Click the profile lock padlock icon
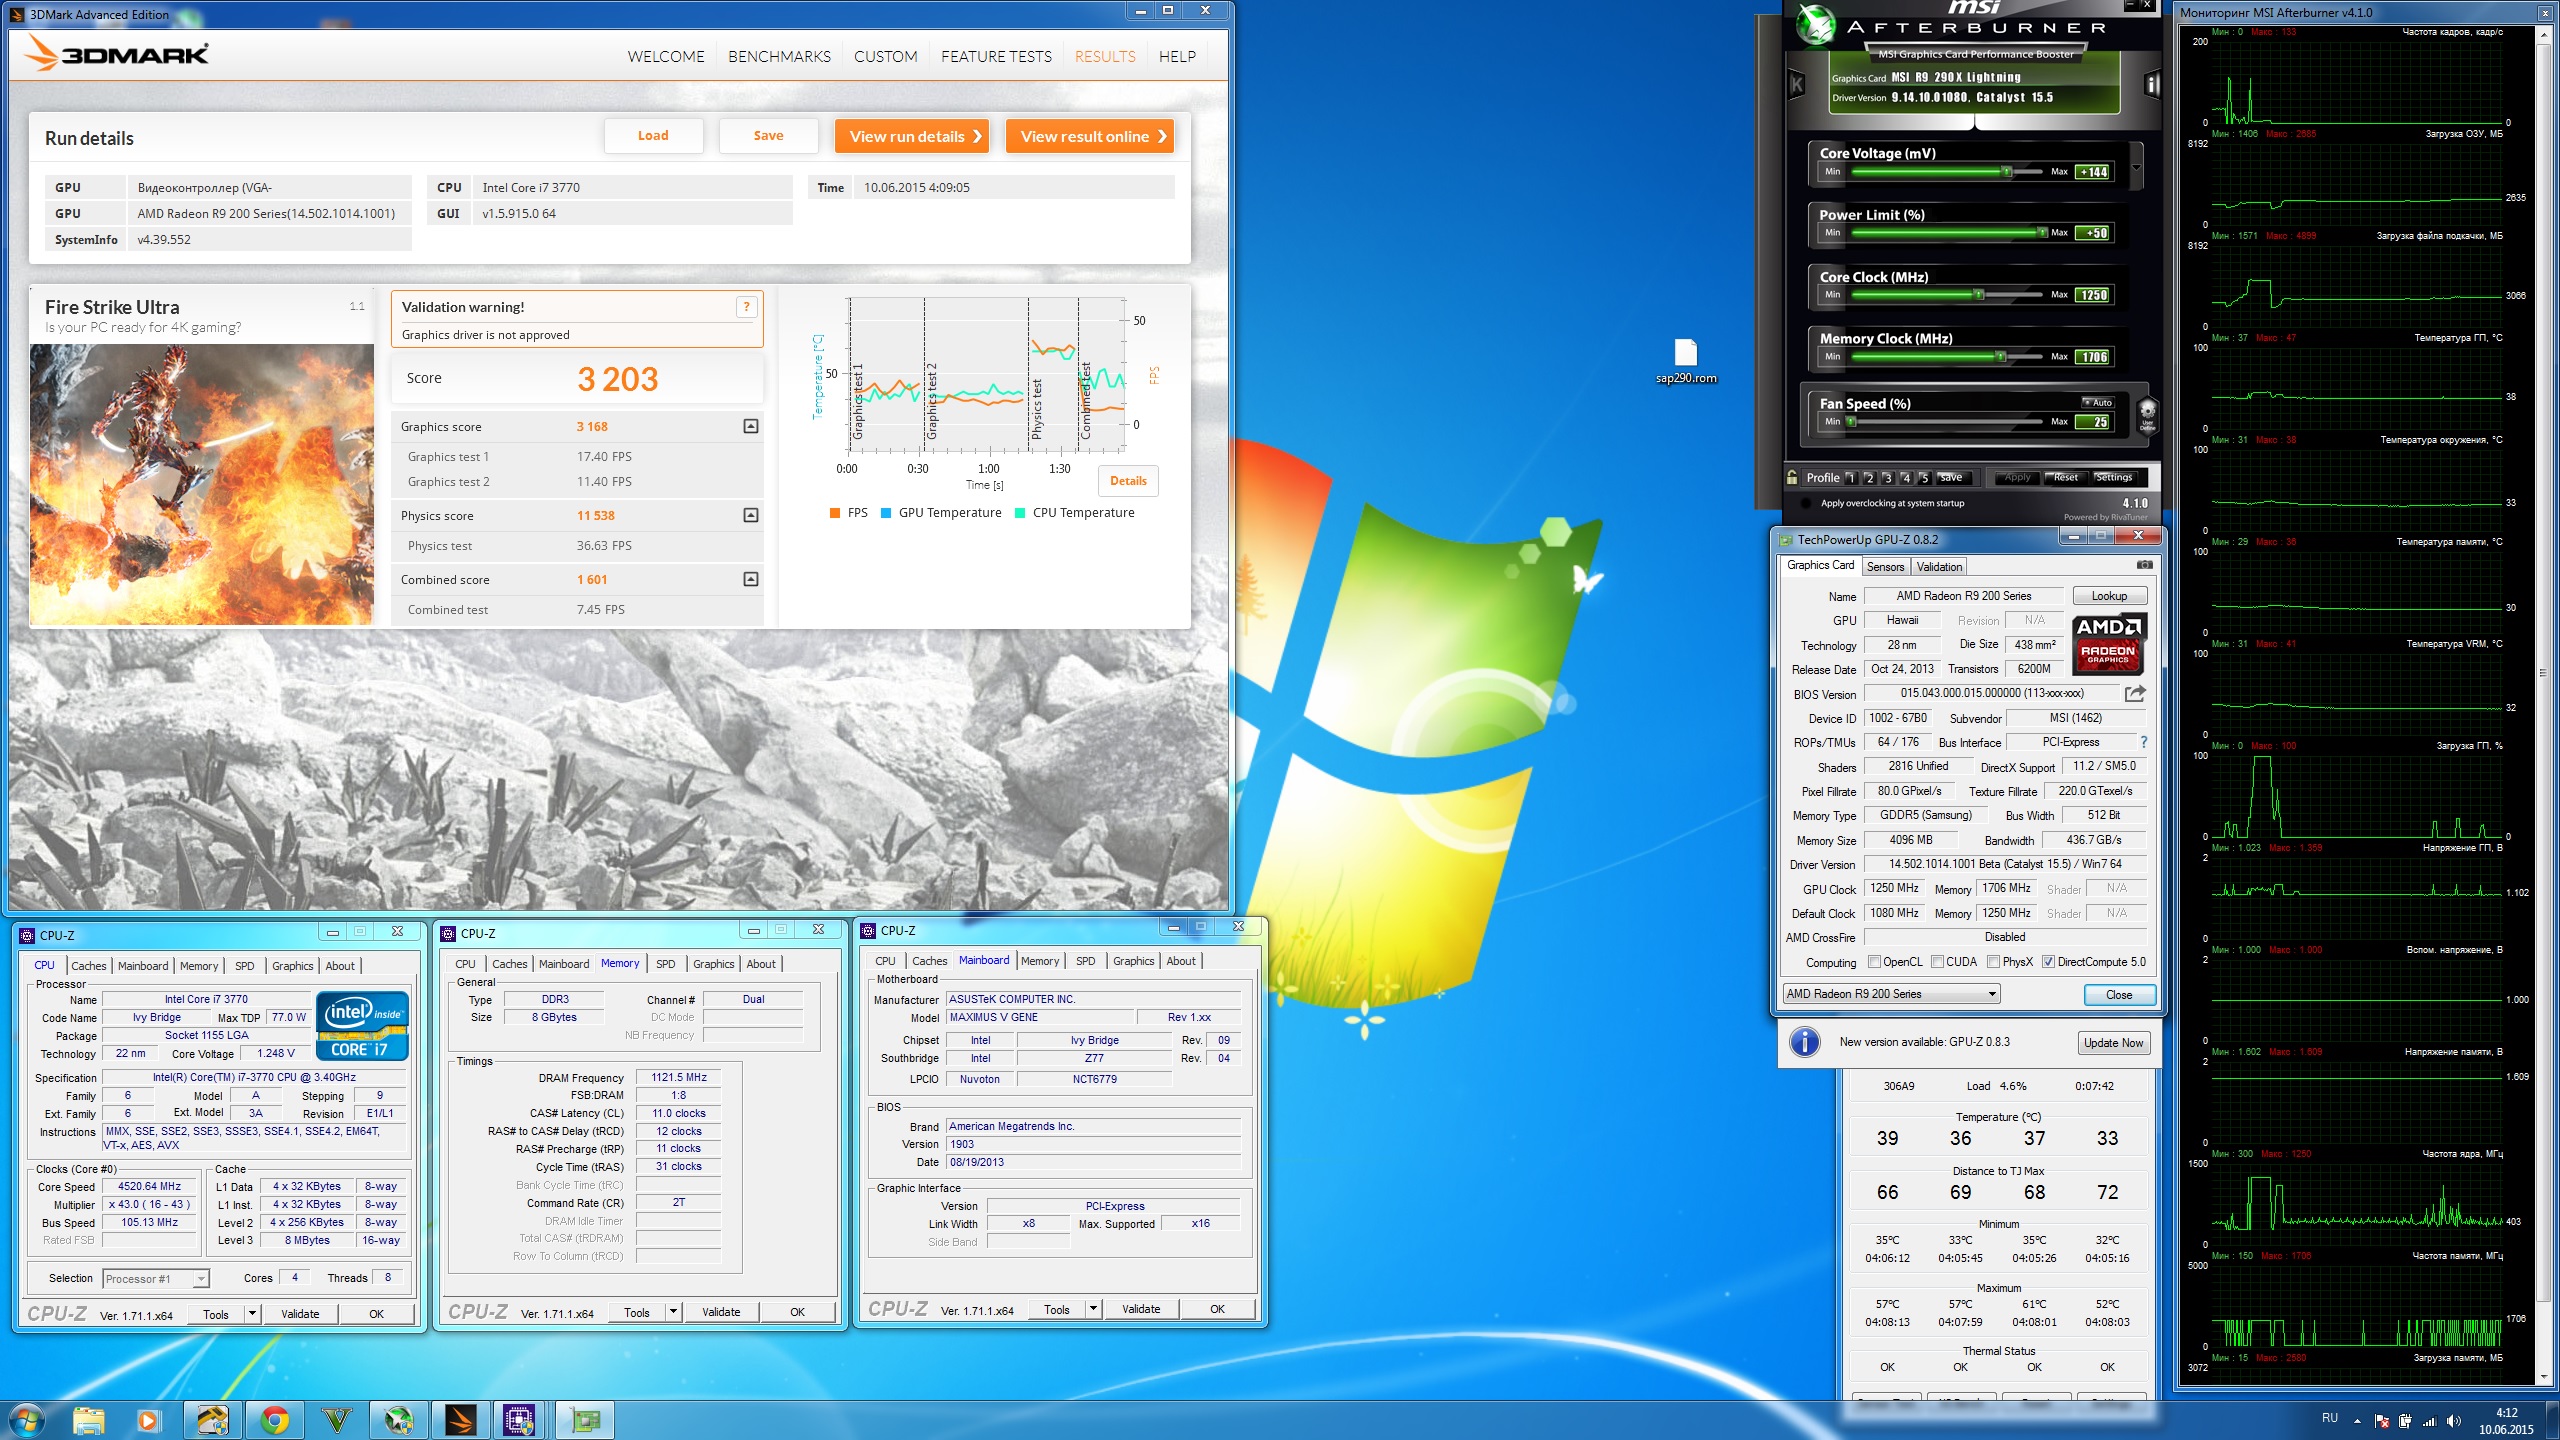The height and width of the screenshot is (1440, 2560). pyautogui.click(x=1793, y=478)
